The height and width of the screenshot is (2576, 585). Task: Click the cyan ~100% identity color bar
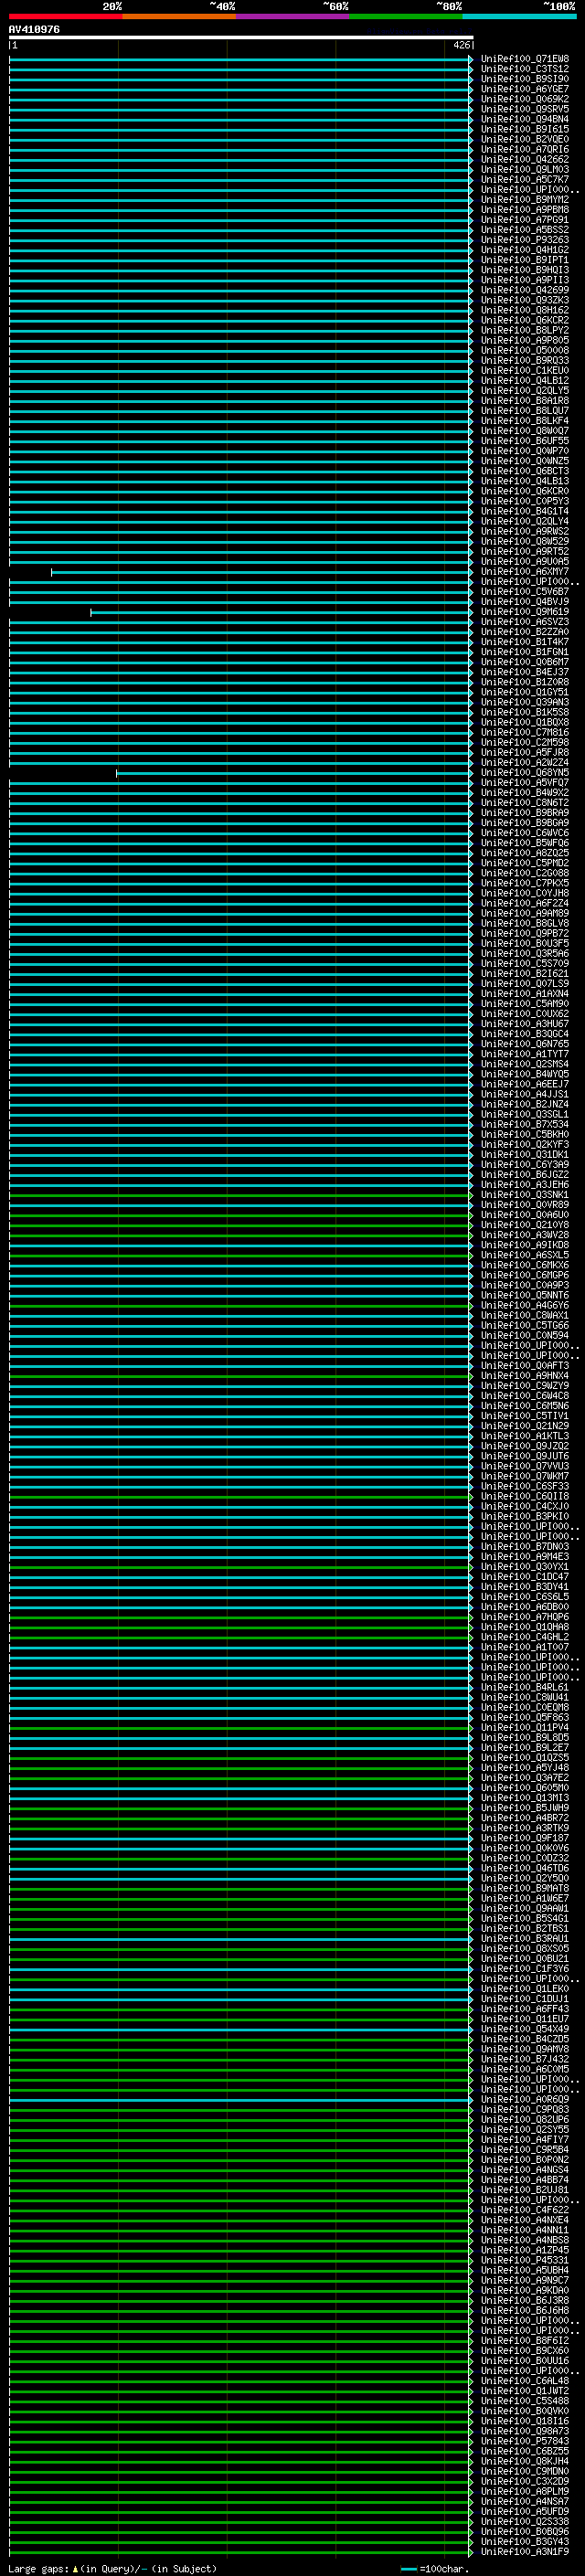click(x=519, y=16)
